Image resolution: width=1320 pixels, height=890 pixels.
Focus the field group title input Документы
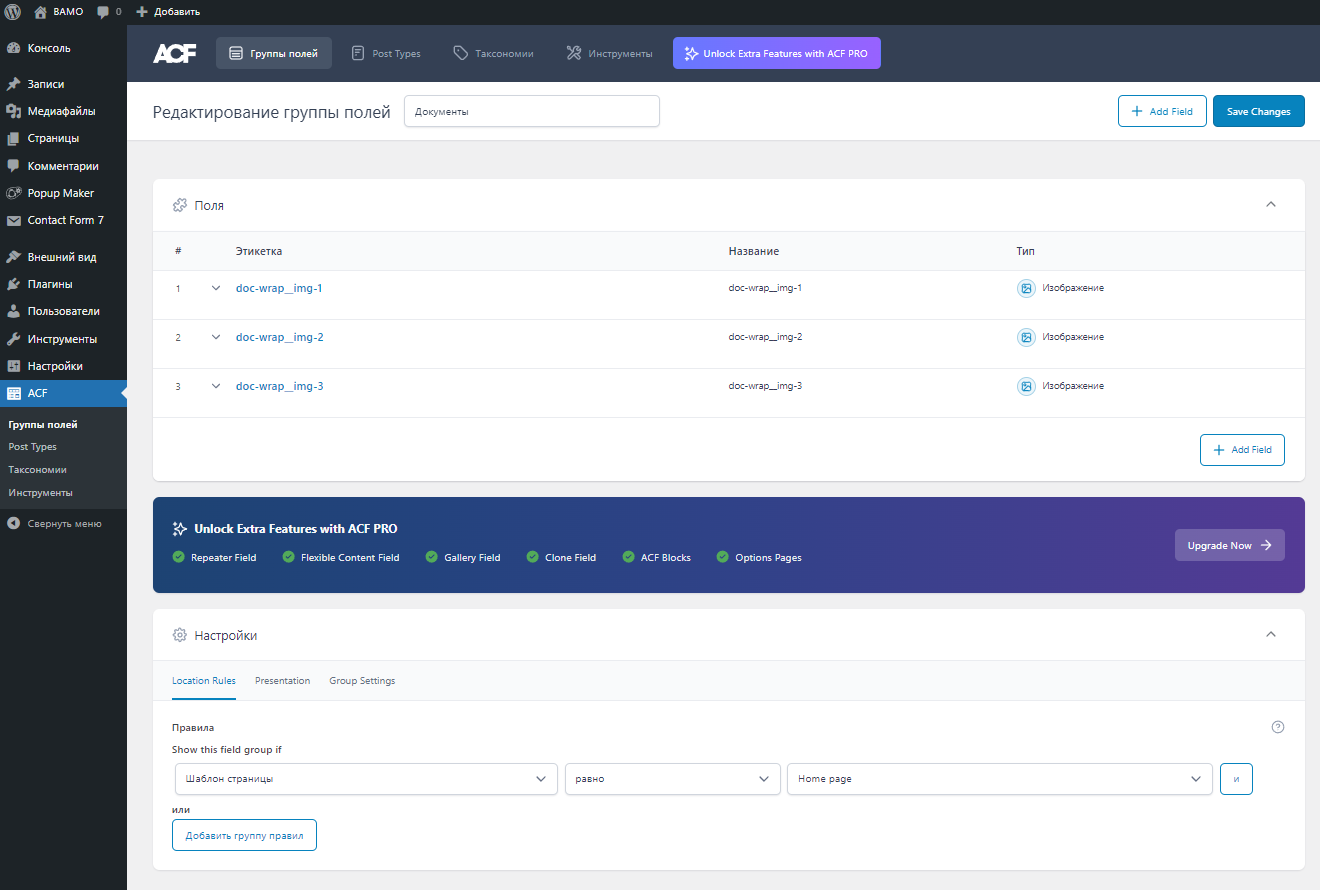[532, 111]
